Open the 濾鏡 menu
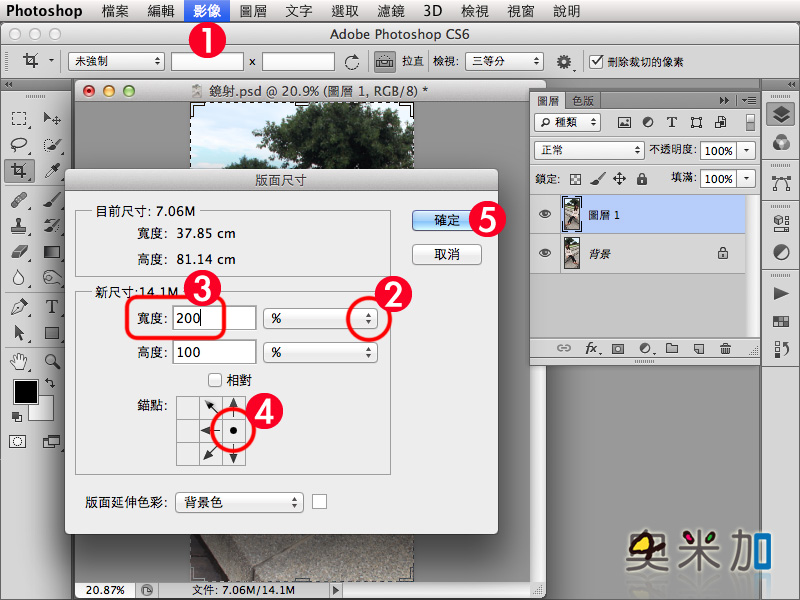800x600 pixels. (391, 11)
